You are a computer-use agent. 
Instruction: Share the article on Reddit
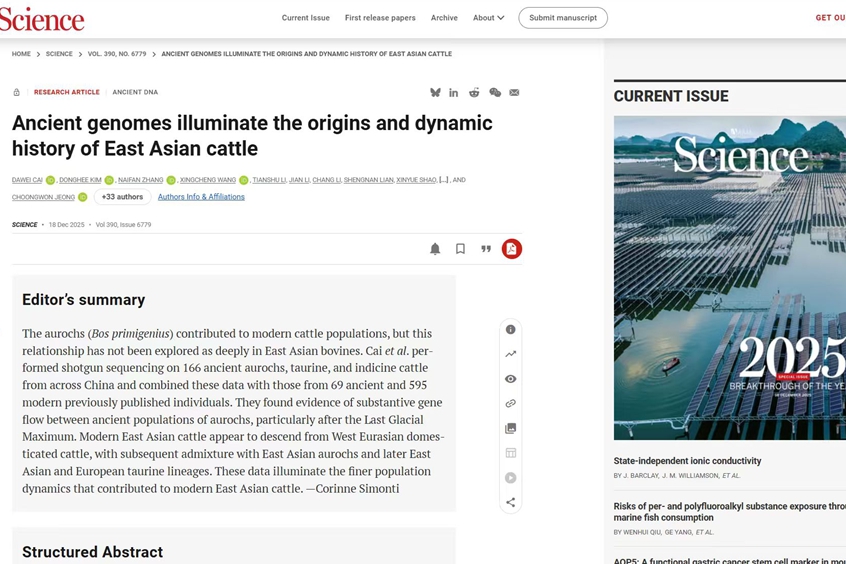click(x=474, y=92)
